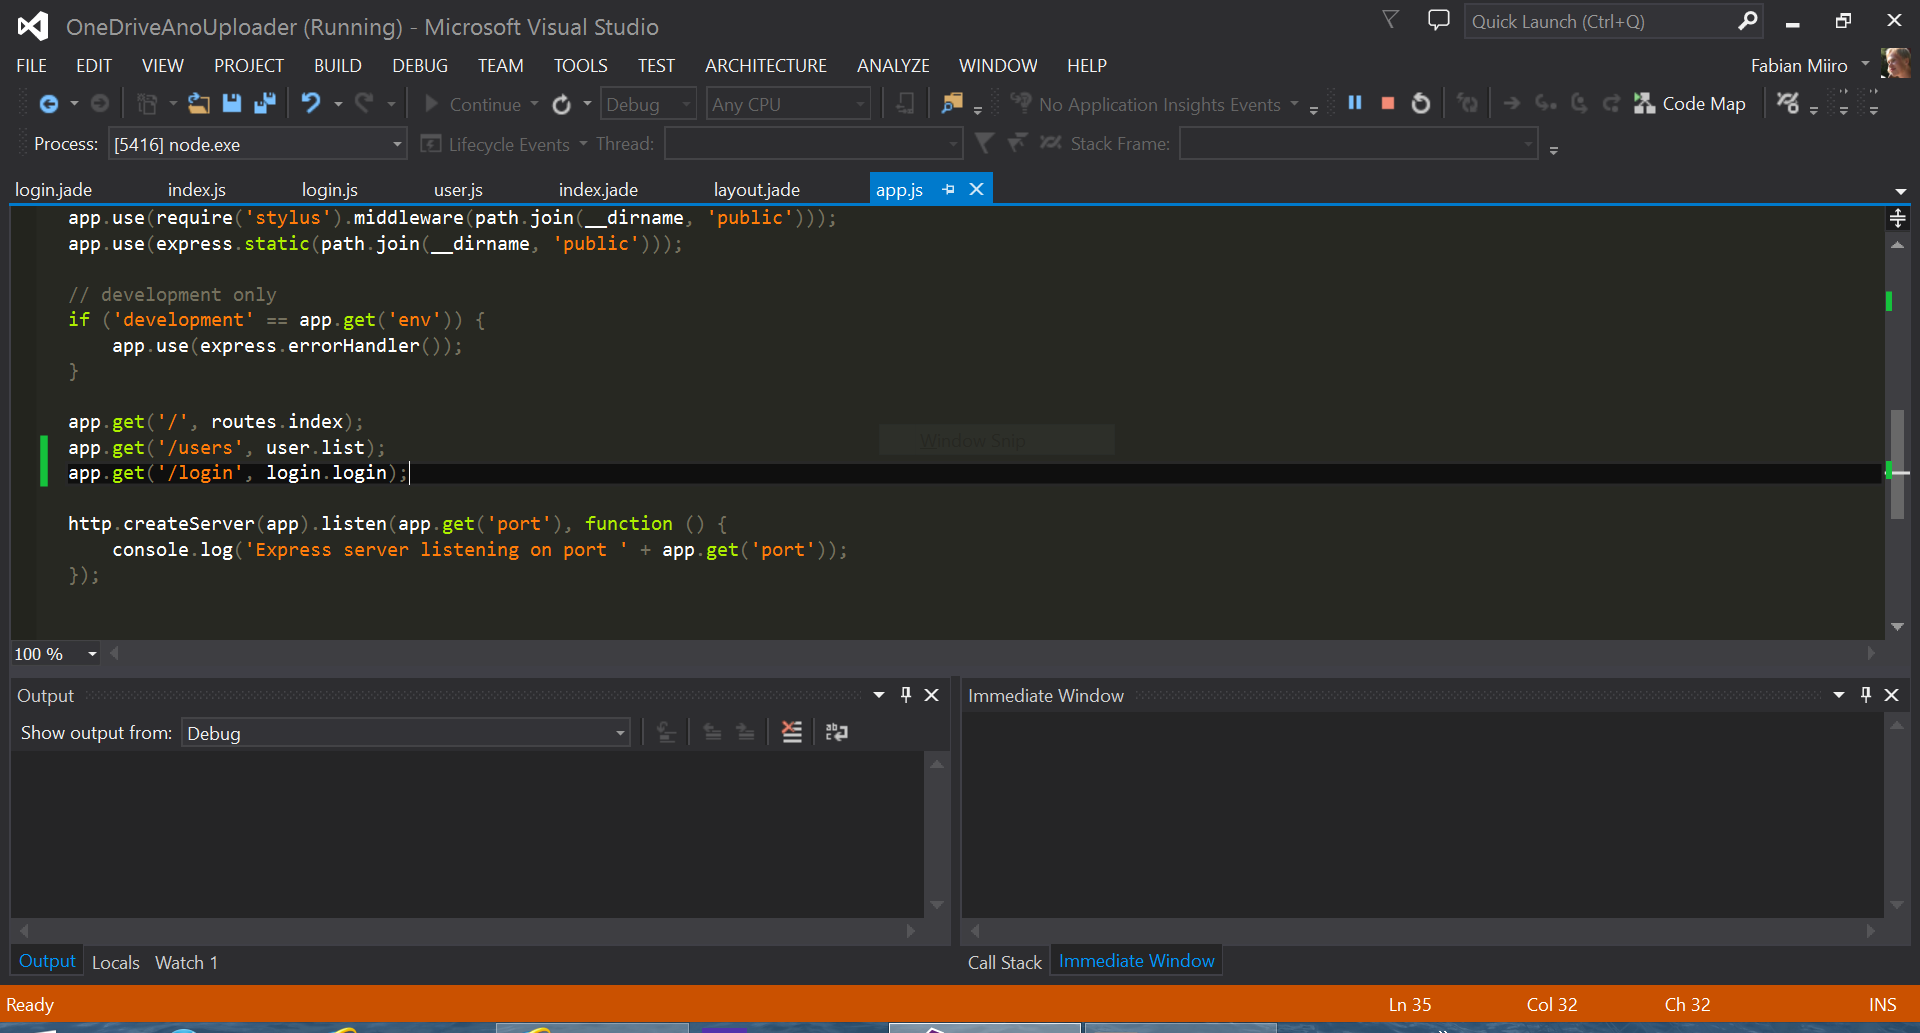1920x1033 pixels.
Task: Switch to the Watch 1 tab
Action: click(186, 962)
